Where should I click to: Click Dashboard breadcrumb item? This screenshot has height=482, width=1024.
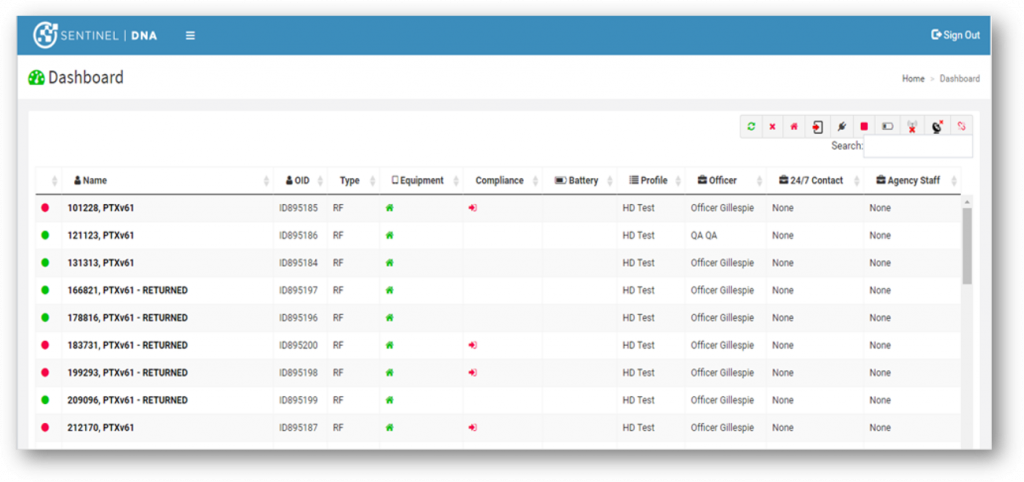click(x=959, y=78)
